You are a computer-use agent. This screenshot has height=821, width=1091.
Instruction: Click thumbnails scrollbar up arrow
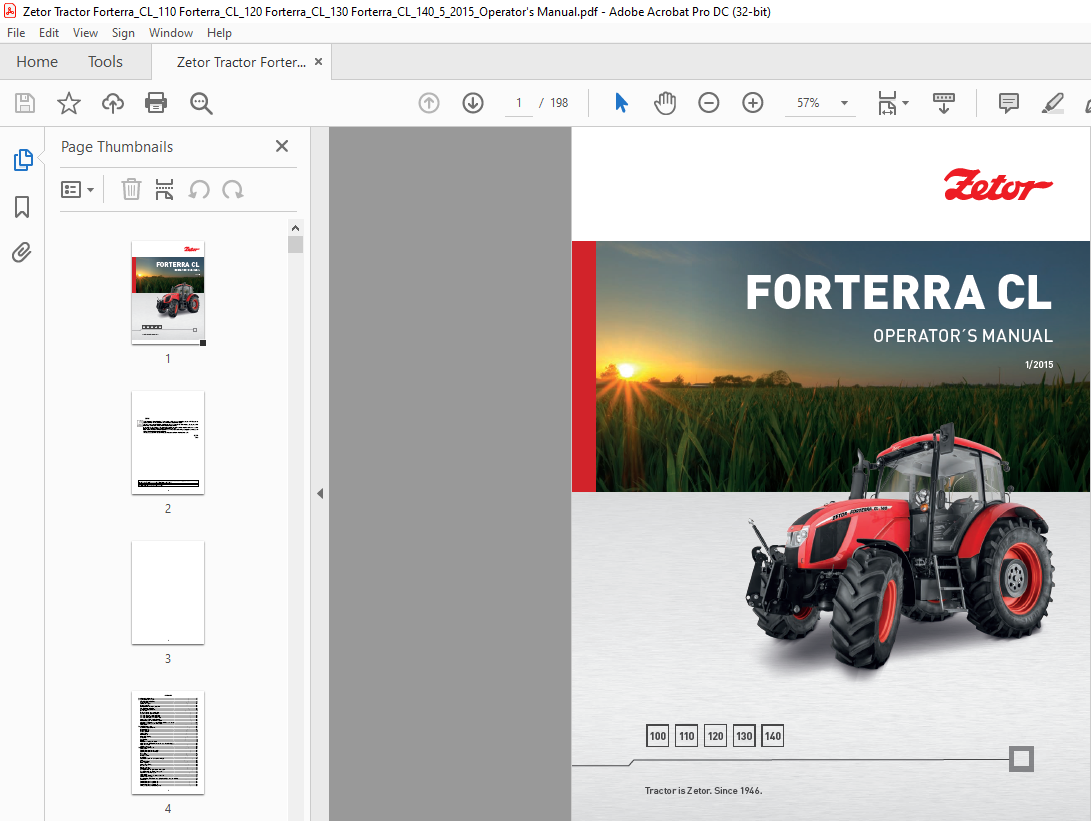pos(295,228)
